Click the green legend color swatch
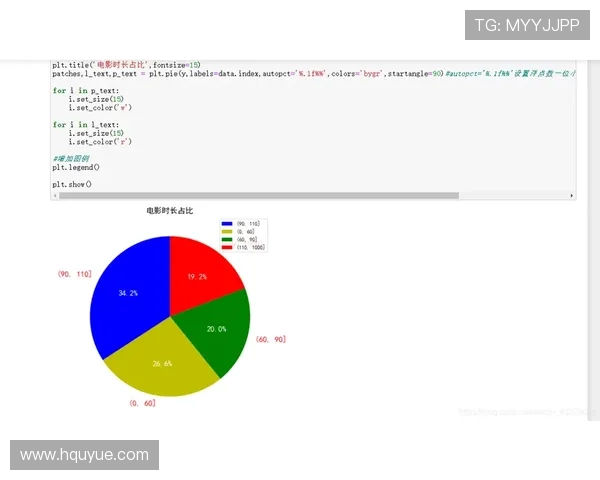600x480 pixels. coord(228,240)
